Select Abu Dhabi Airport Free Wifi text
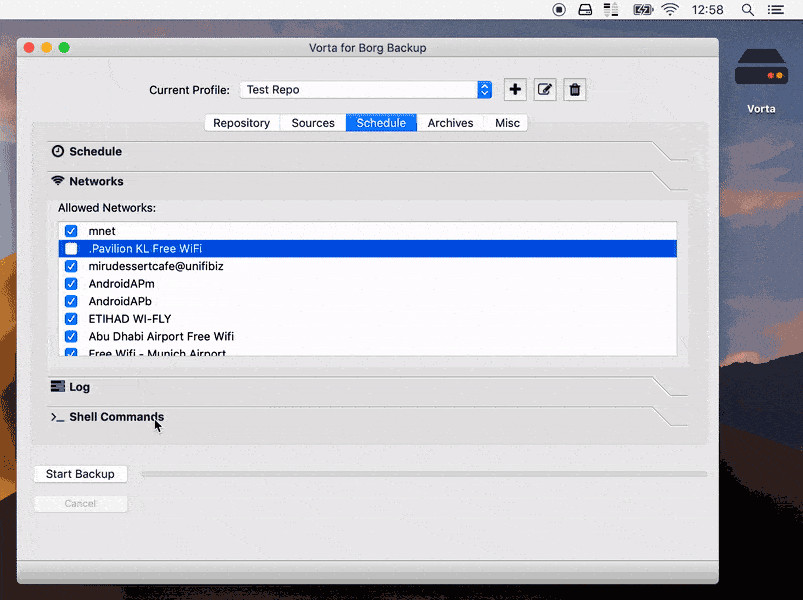This screenshot has width=803, height=600. (x=161, y=336)
